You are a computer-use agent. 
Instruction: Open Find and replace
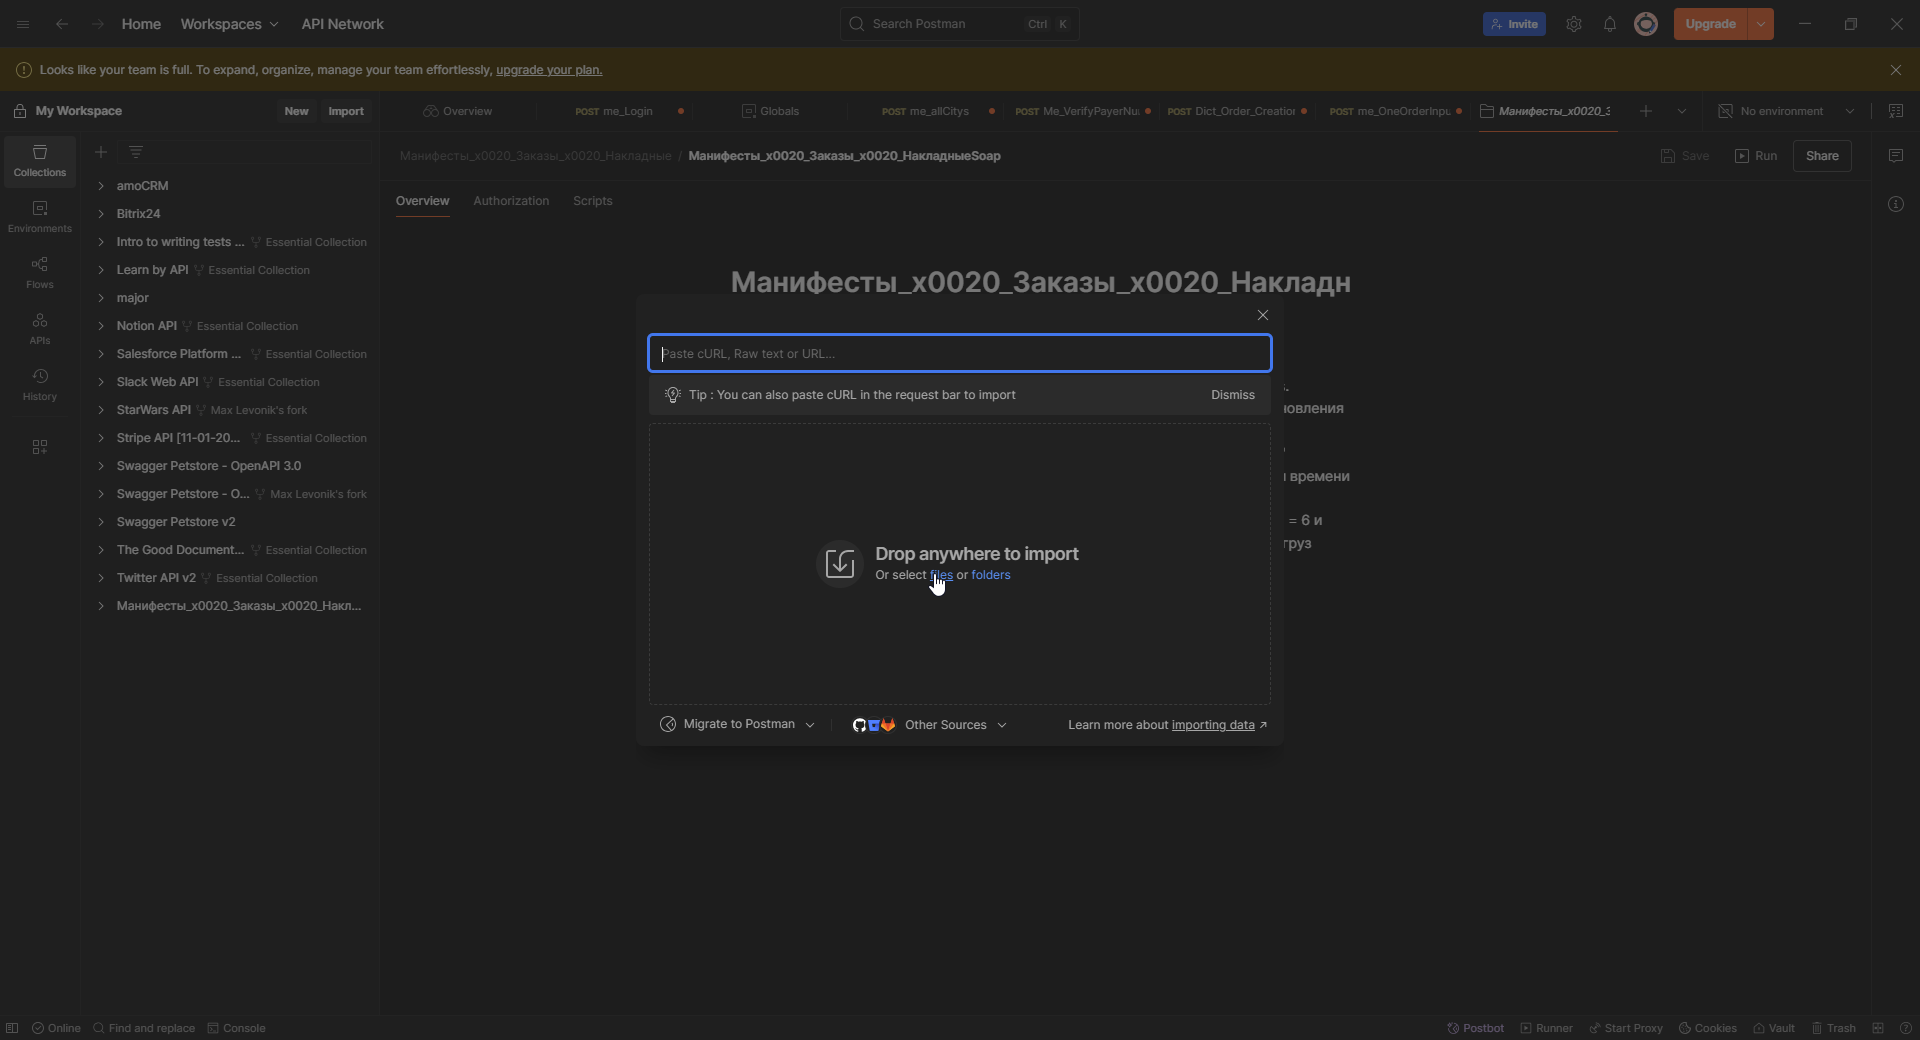click(144, 1028)
